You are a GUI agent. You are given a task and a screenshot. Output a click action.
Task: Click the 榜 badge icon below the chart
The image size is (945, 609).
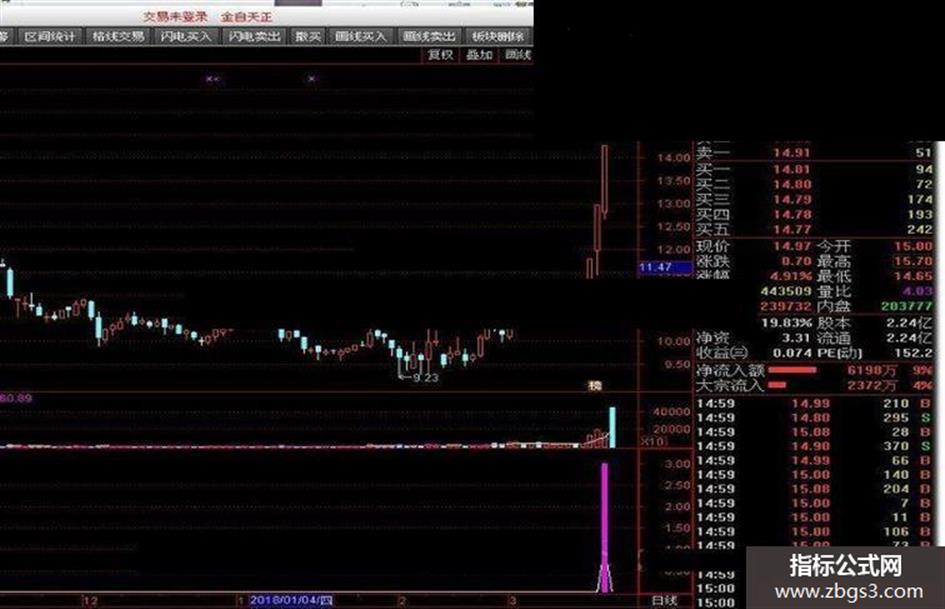[x=595, y=385]
